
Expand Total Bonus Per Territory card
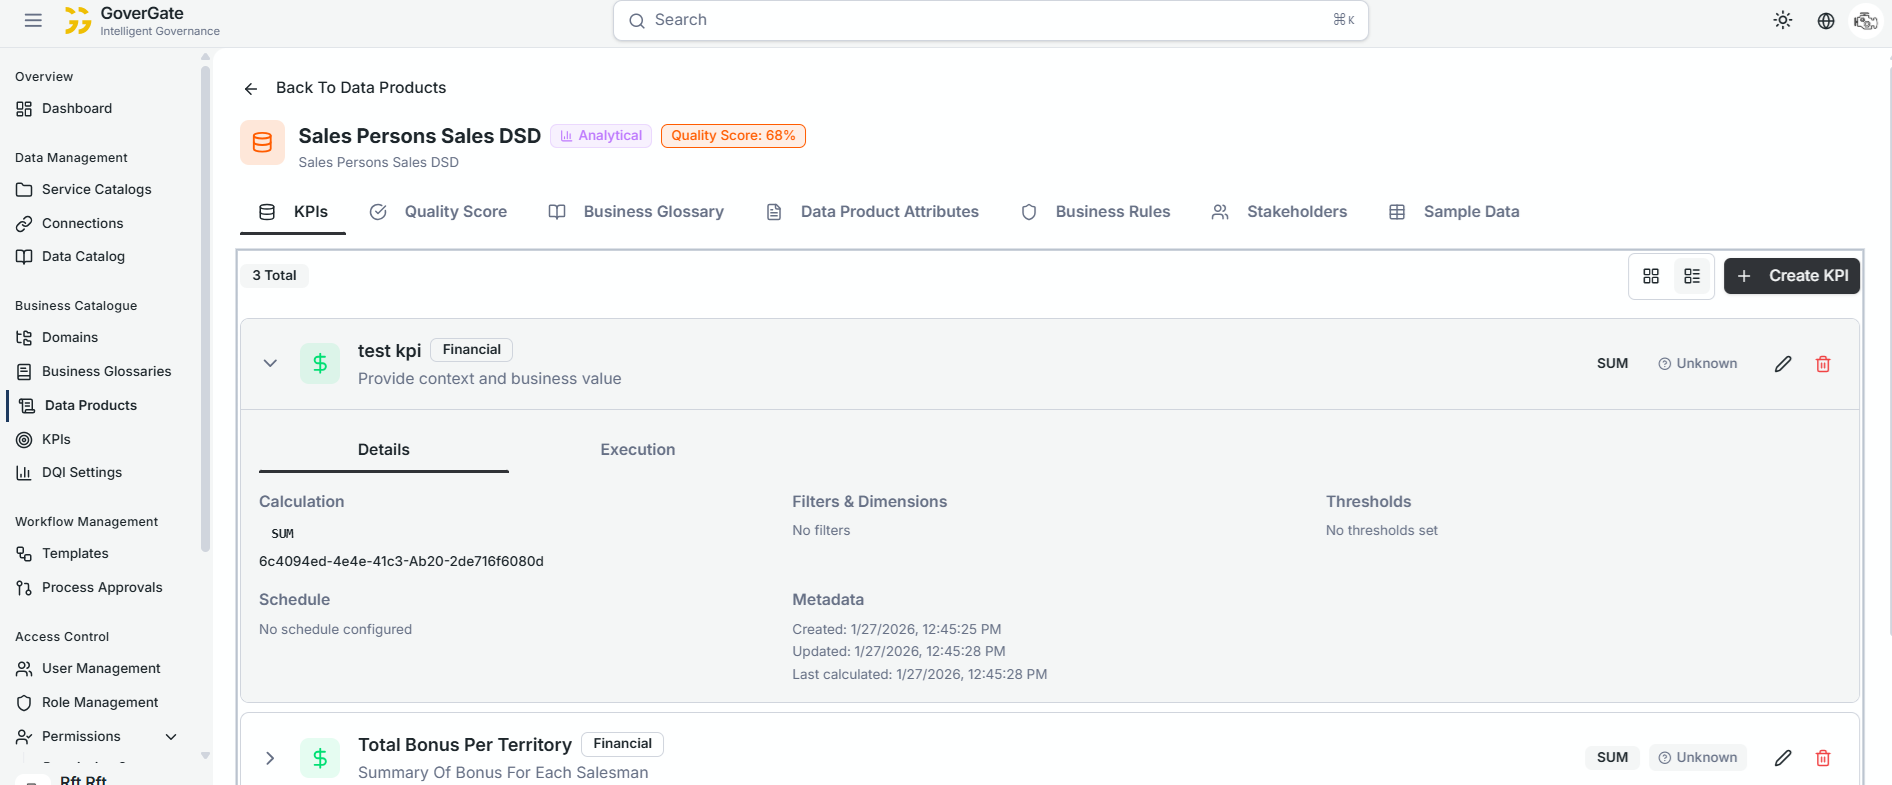(x=270, y=758)
